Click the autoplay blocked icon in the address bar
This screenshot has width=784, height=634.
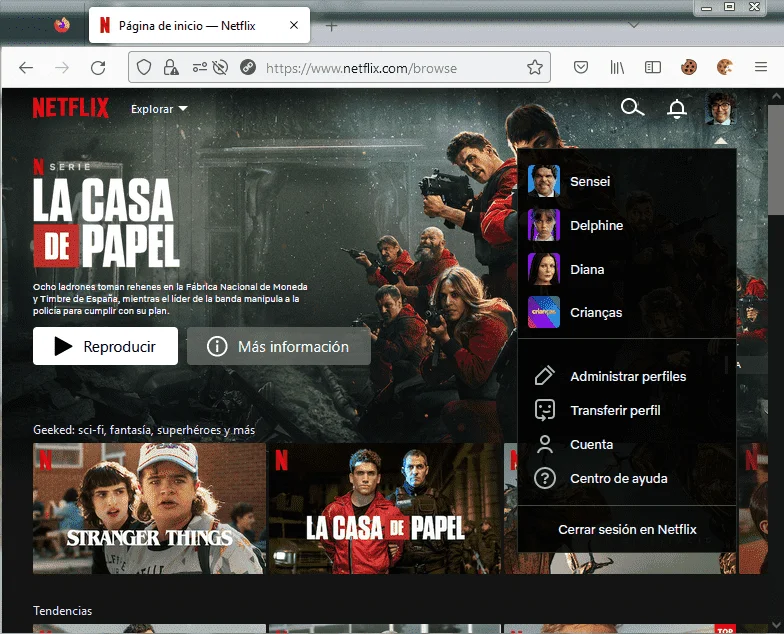point(220,67)
